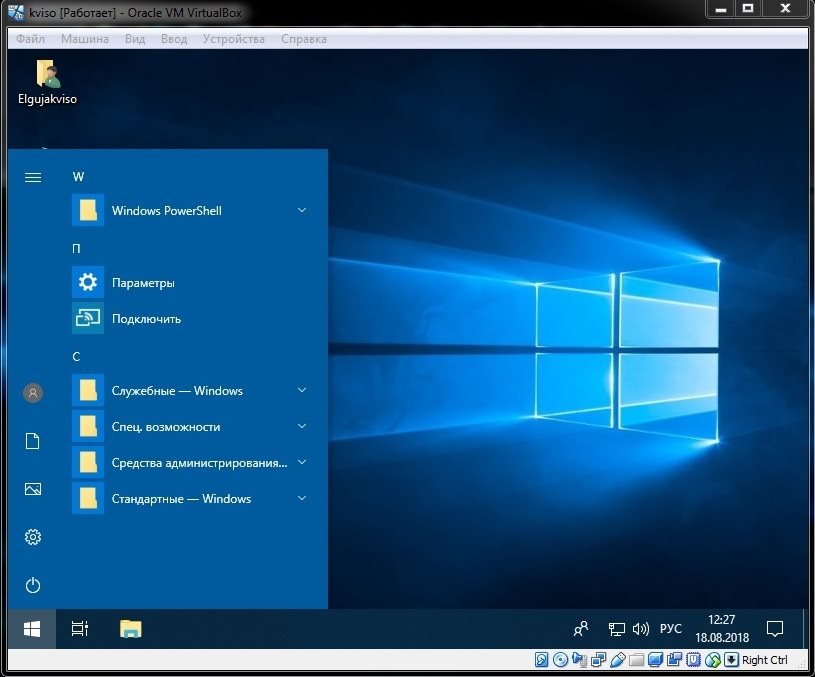Click the Подключить cast tile icon
This screenshot has width=815, height=677.
tap(88, 318)
